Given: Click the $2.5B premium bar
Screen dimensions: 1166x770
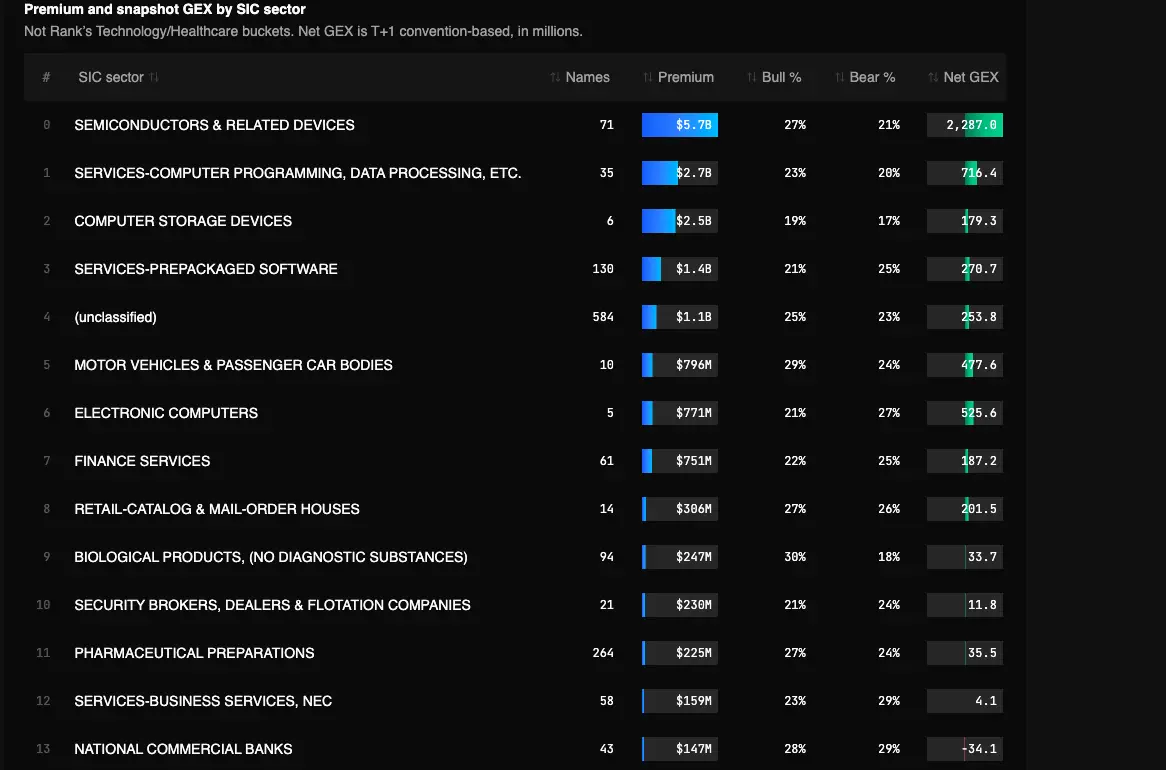Looking at the screenshot, I should click(680, 221).
